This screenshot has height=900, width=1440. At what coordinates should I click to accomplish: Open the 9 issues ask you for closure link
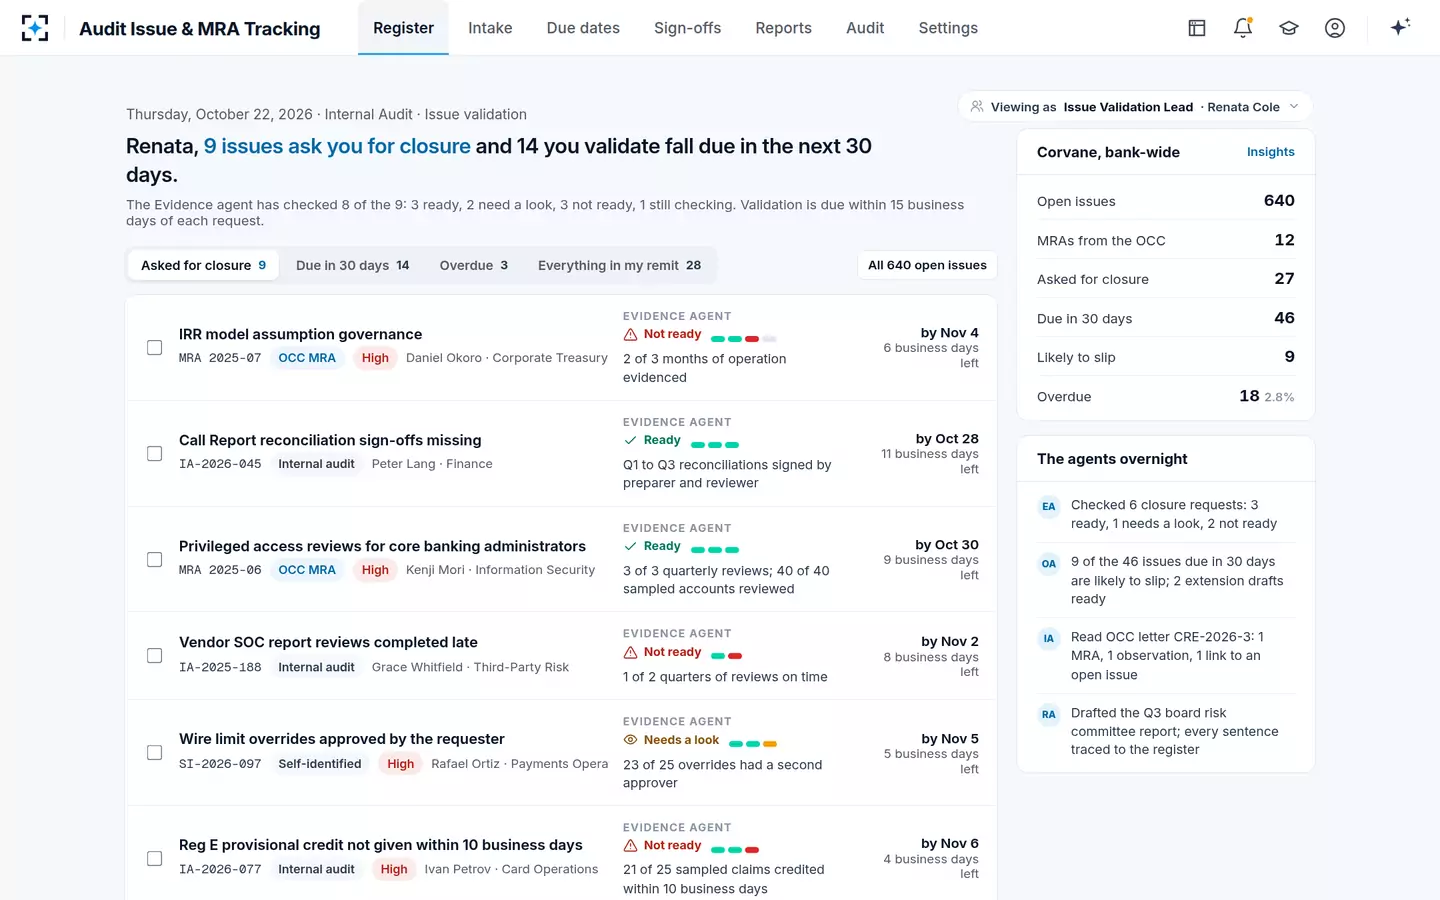point(337,146)
